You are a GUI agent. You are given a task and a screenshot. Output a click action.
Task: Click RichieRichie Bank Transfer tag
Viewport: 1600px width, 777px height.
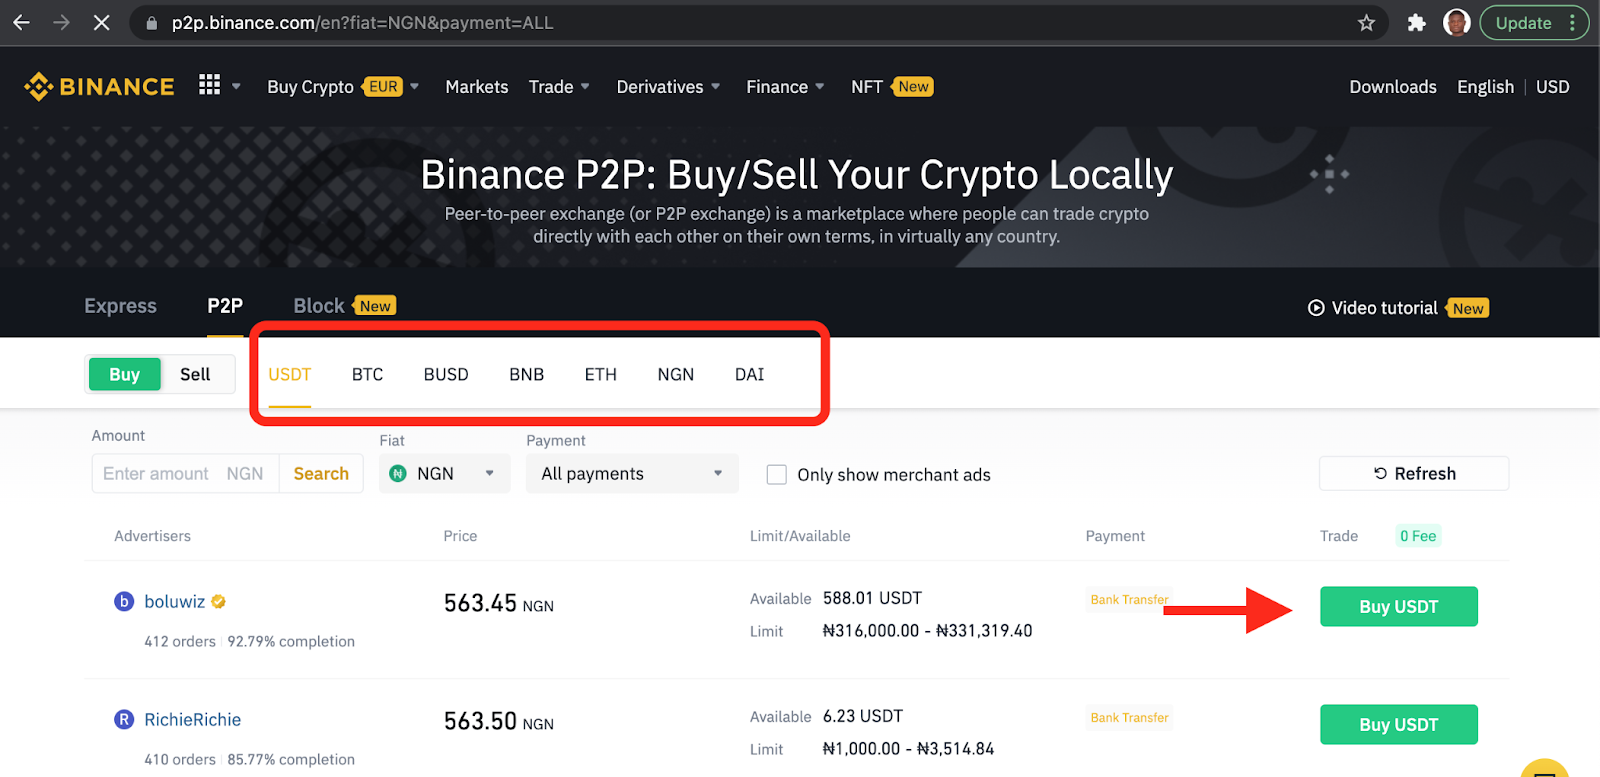click(1129, 717)
